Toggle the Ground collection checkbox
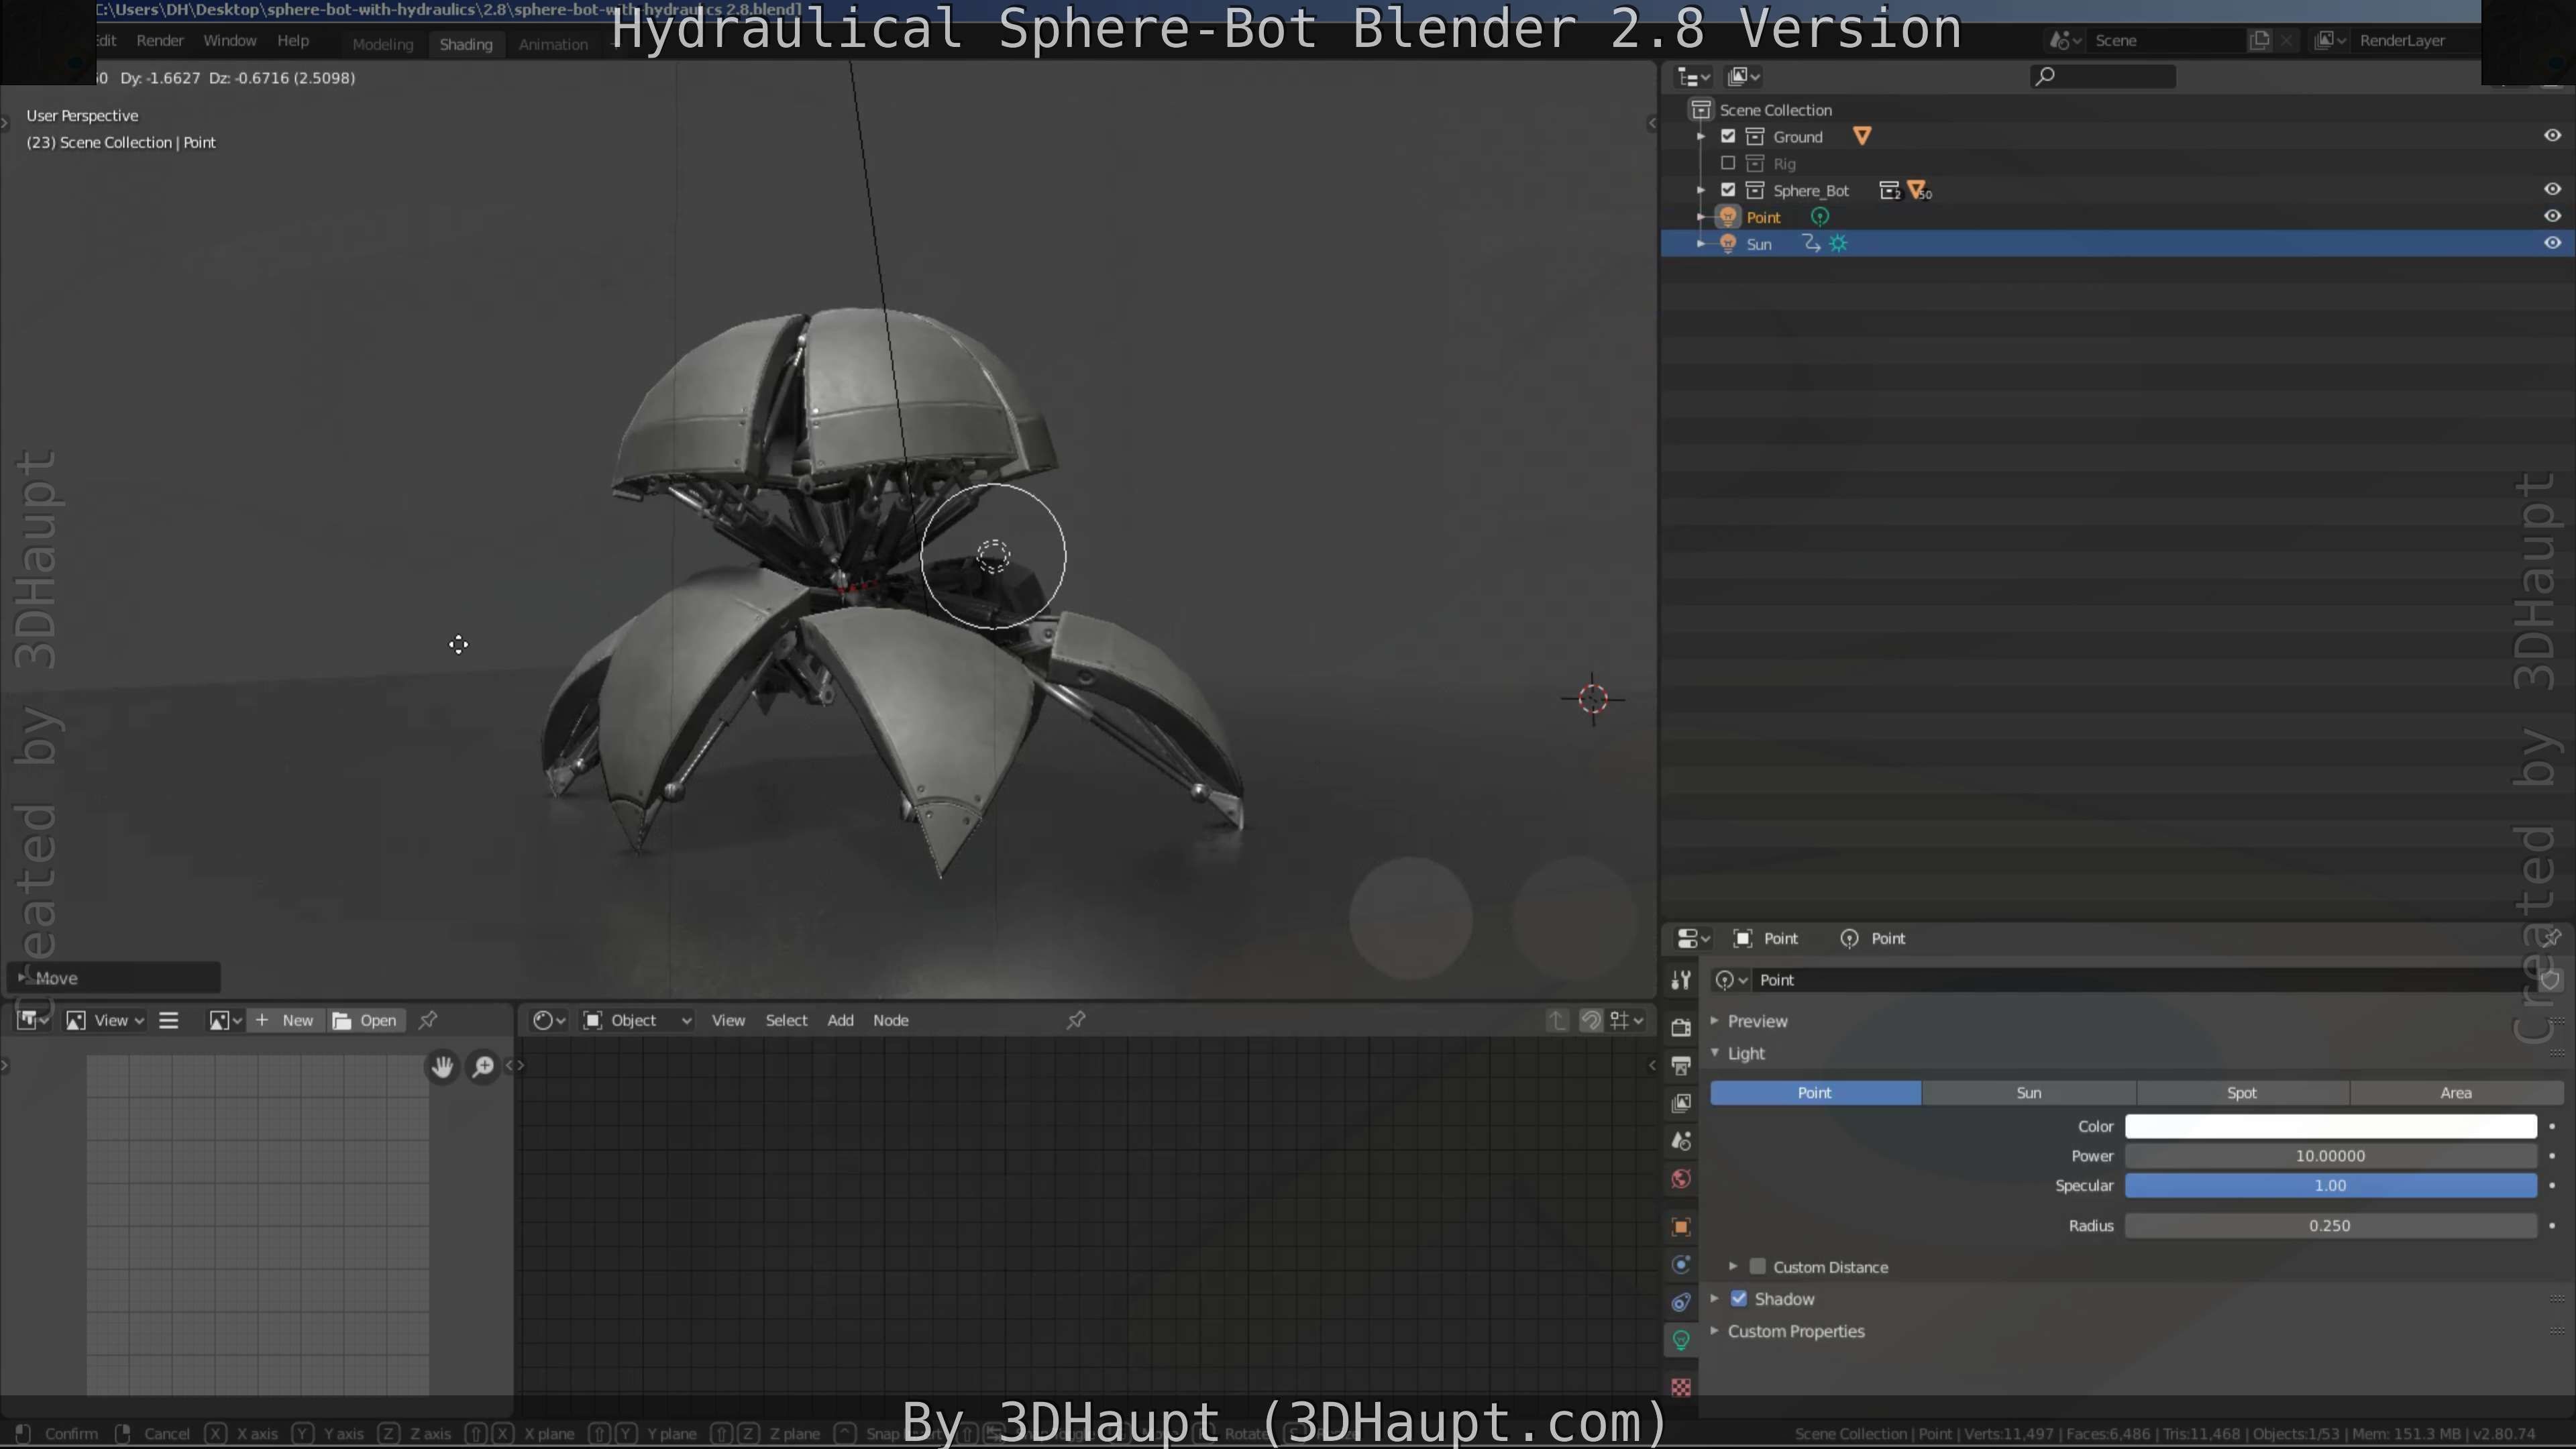 tap(1728, 136)
